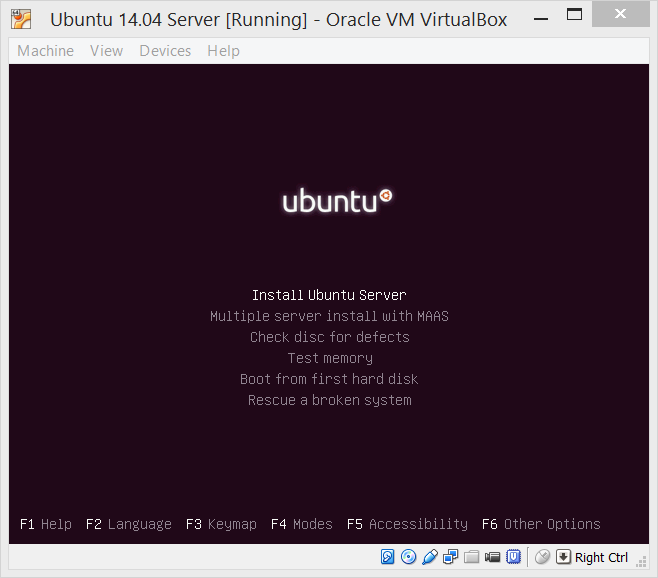Open the View menu
This screenshot has height=578, width=658.
[x=107, y=51]
